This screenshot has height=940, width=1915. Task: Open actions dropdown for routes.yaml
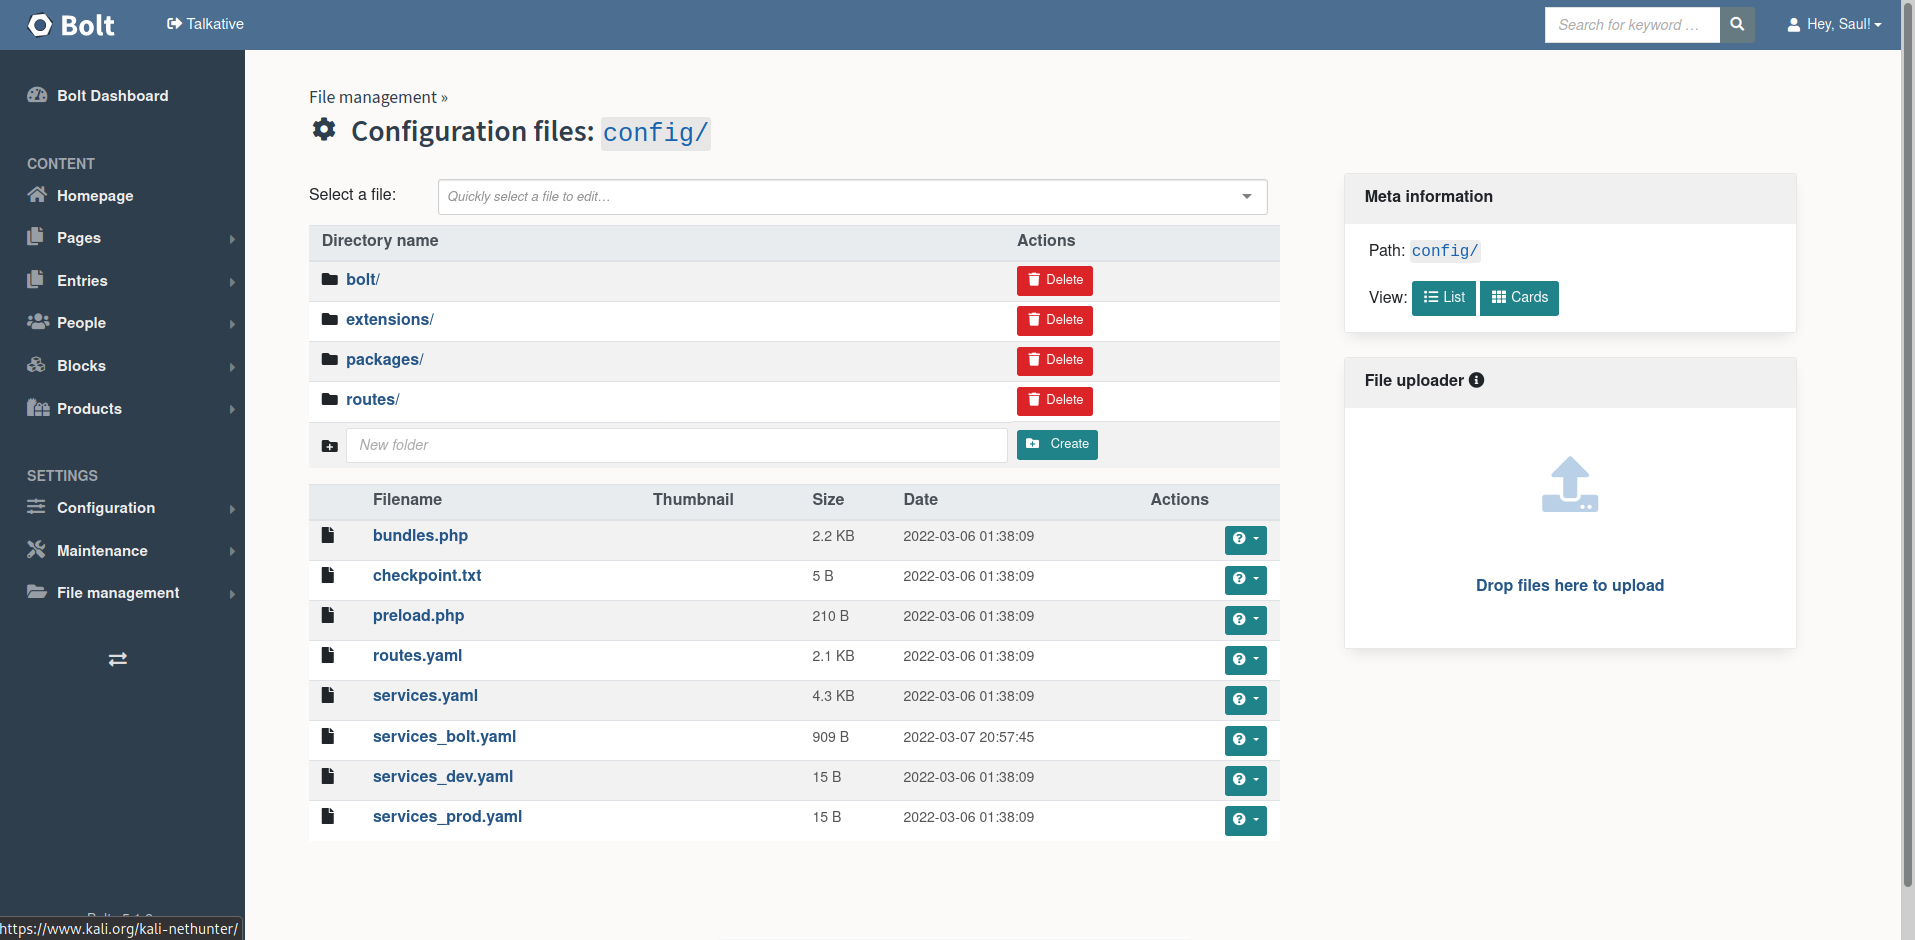1245,660
